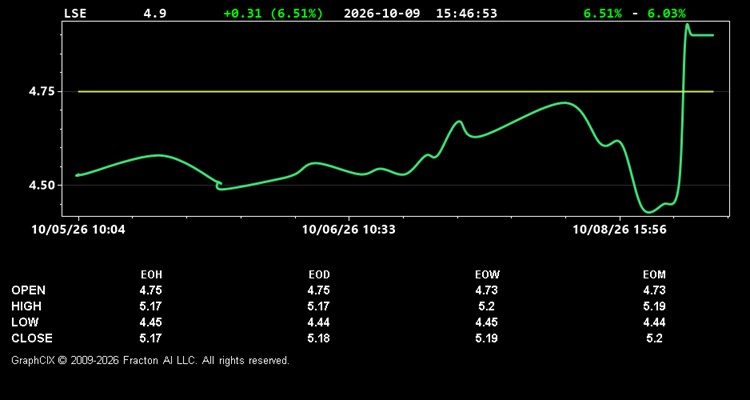Click the 10/08/26 15:56 axis marker
Image resolution: width=750 pixels, height=400 pixels.
click(x=619, y=230)
